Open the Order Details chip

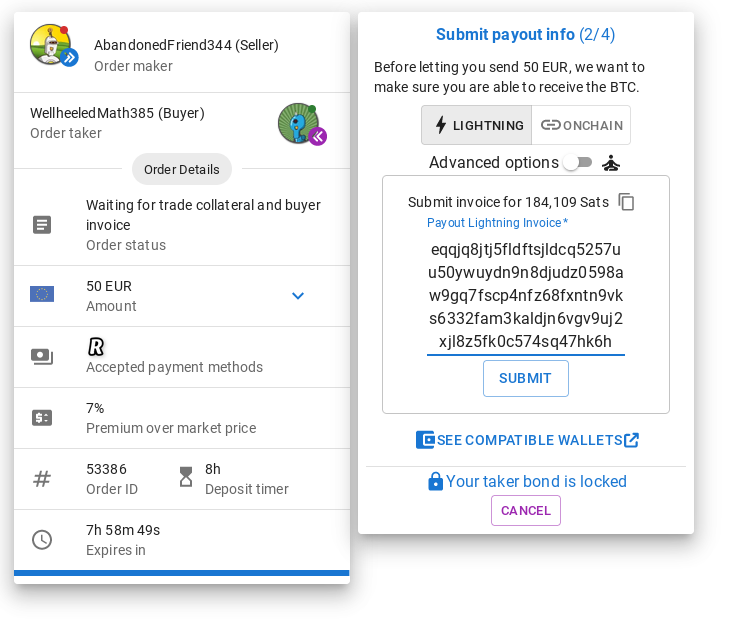182,169
